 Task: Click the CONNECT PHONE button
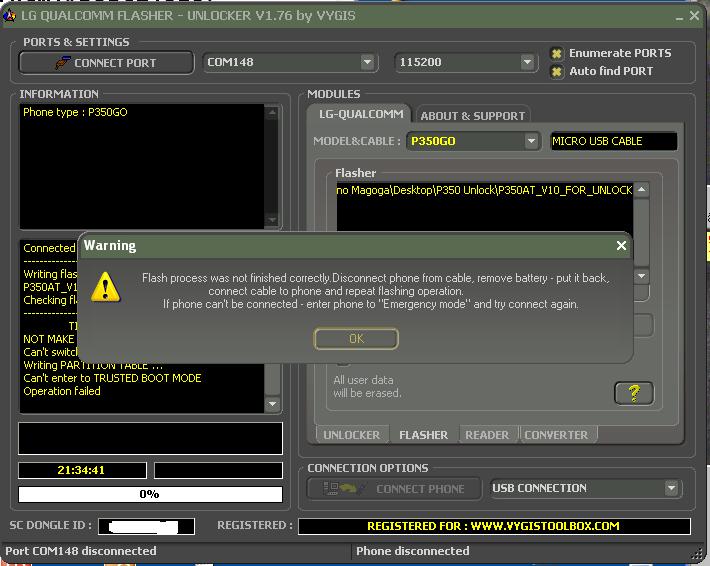(x=394, y=489)
